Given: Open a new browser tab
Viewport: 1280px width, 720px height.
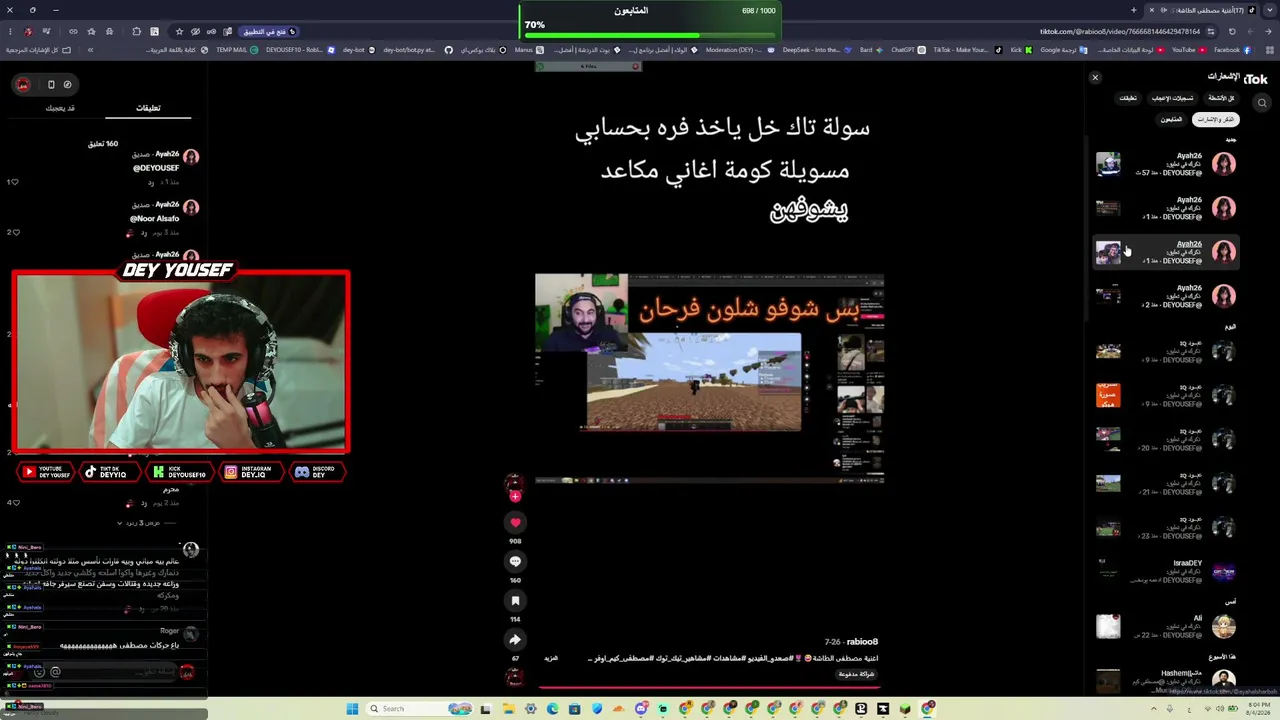Looking at the screenshot, I should pos(1133,10).
